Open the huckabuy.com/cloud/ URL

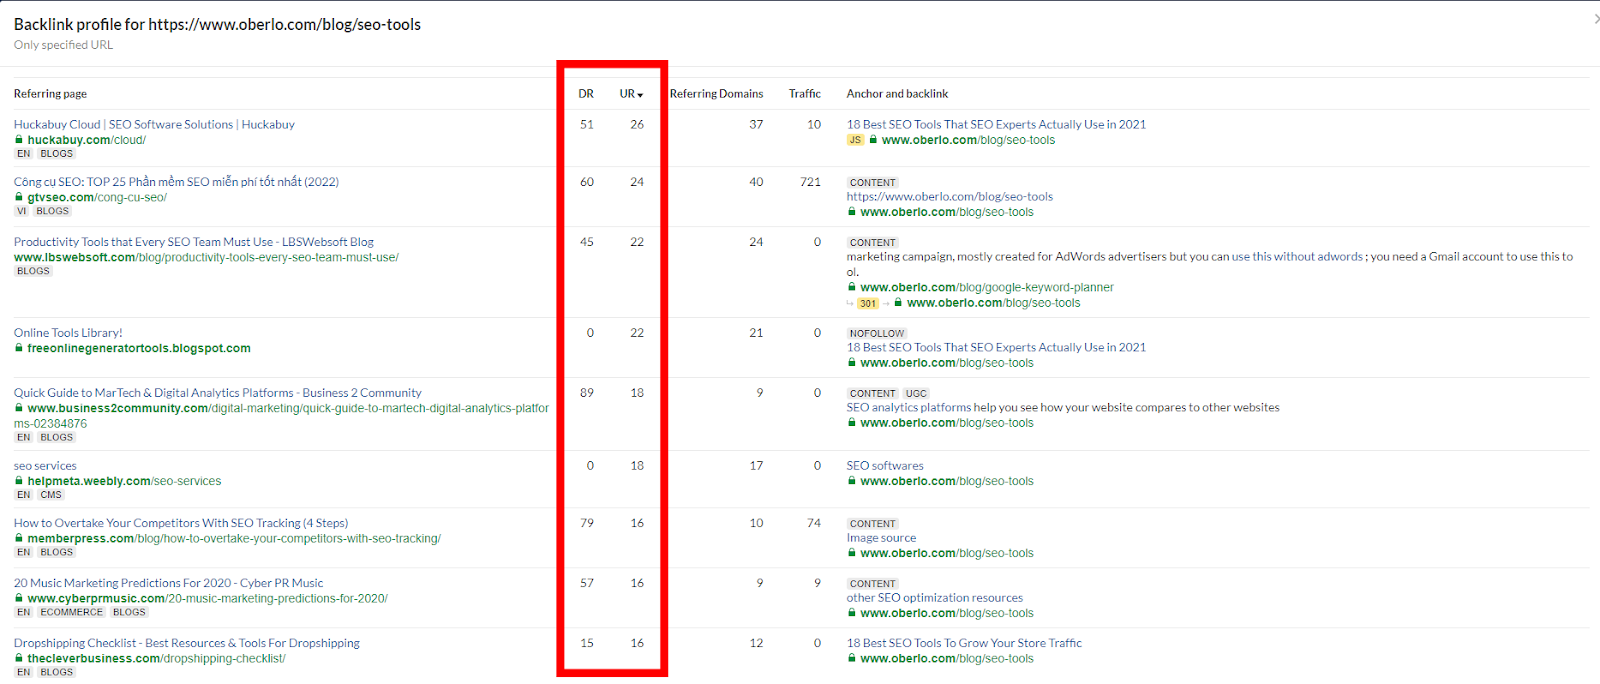point(87,140)
